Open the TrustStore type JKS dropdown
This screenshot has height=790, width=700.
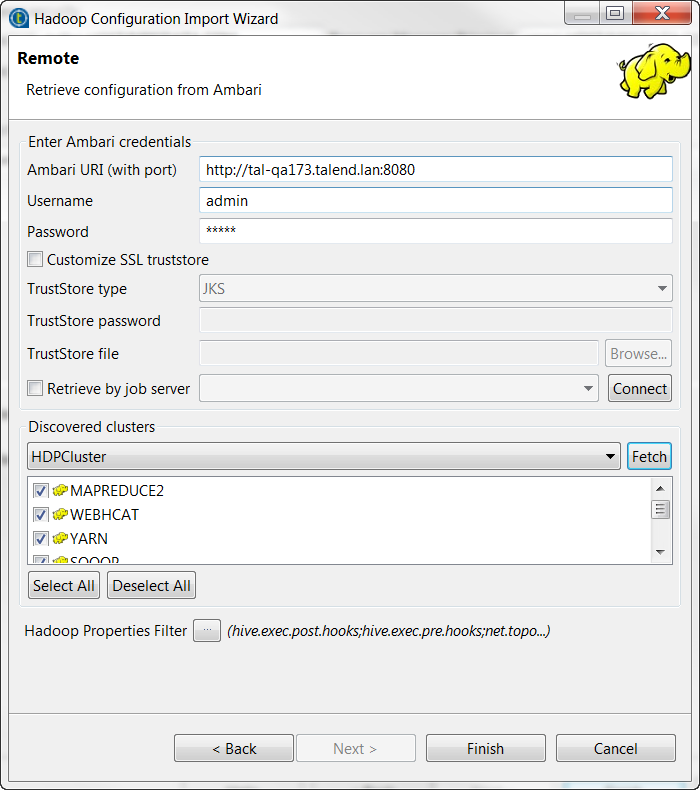click(x=435, y=288)
